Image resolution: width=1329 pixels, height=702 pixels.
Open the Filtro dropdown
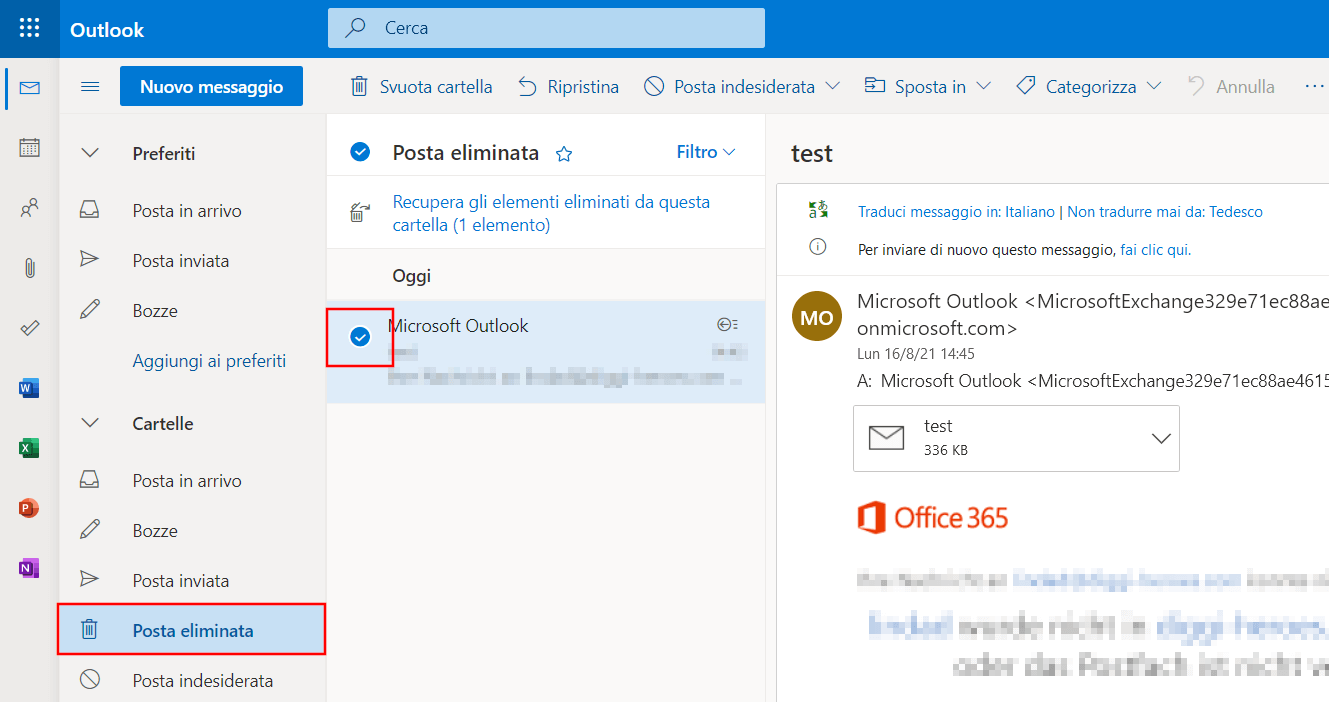[x=706, y=152]
